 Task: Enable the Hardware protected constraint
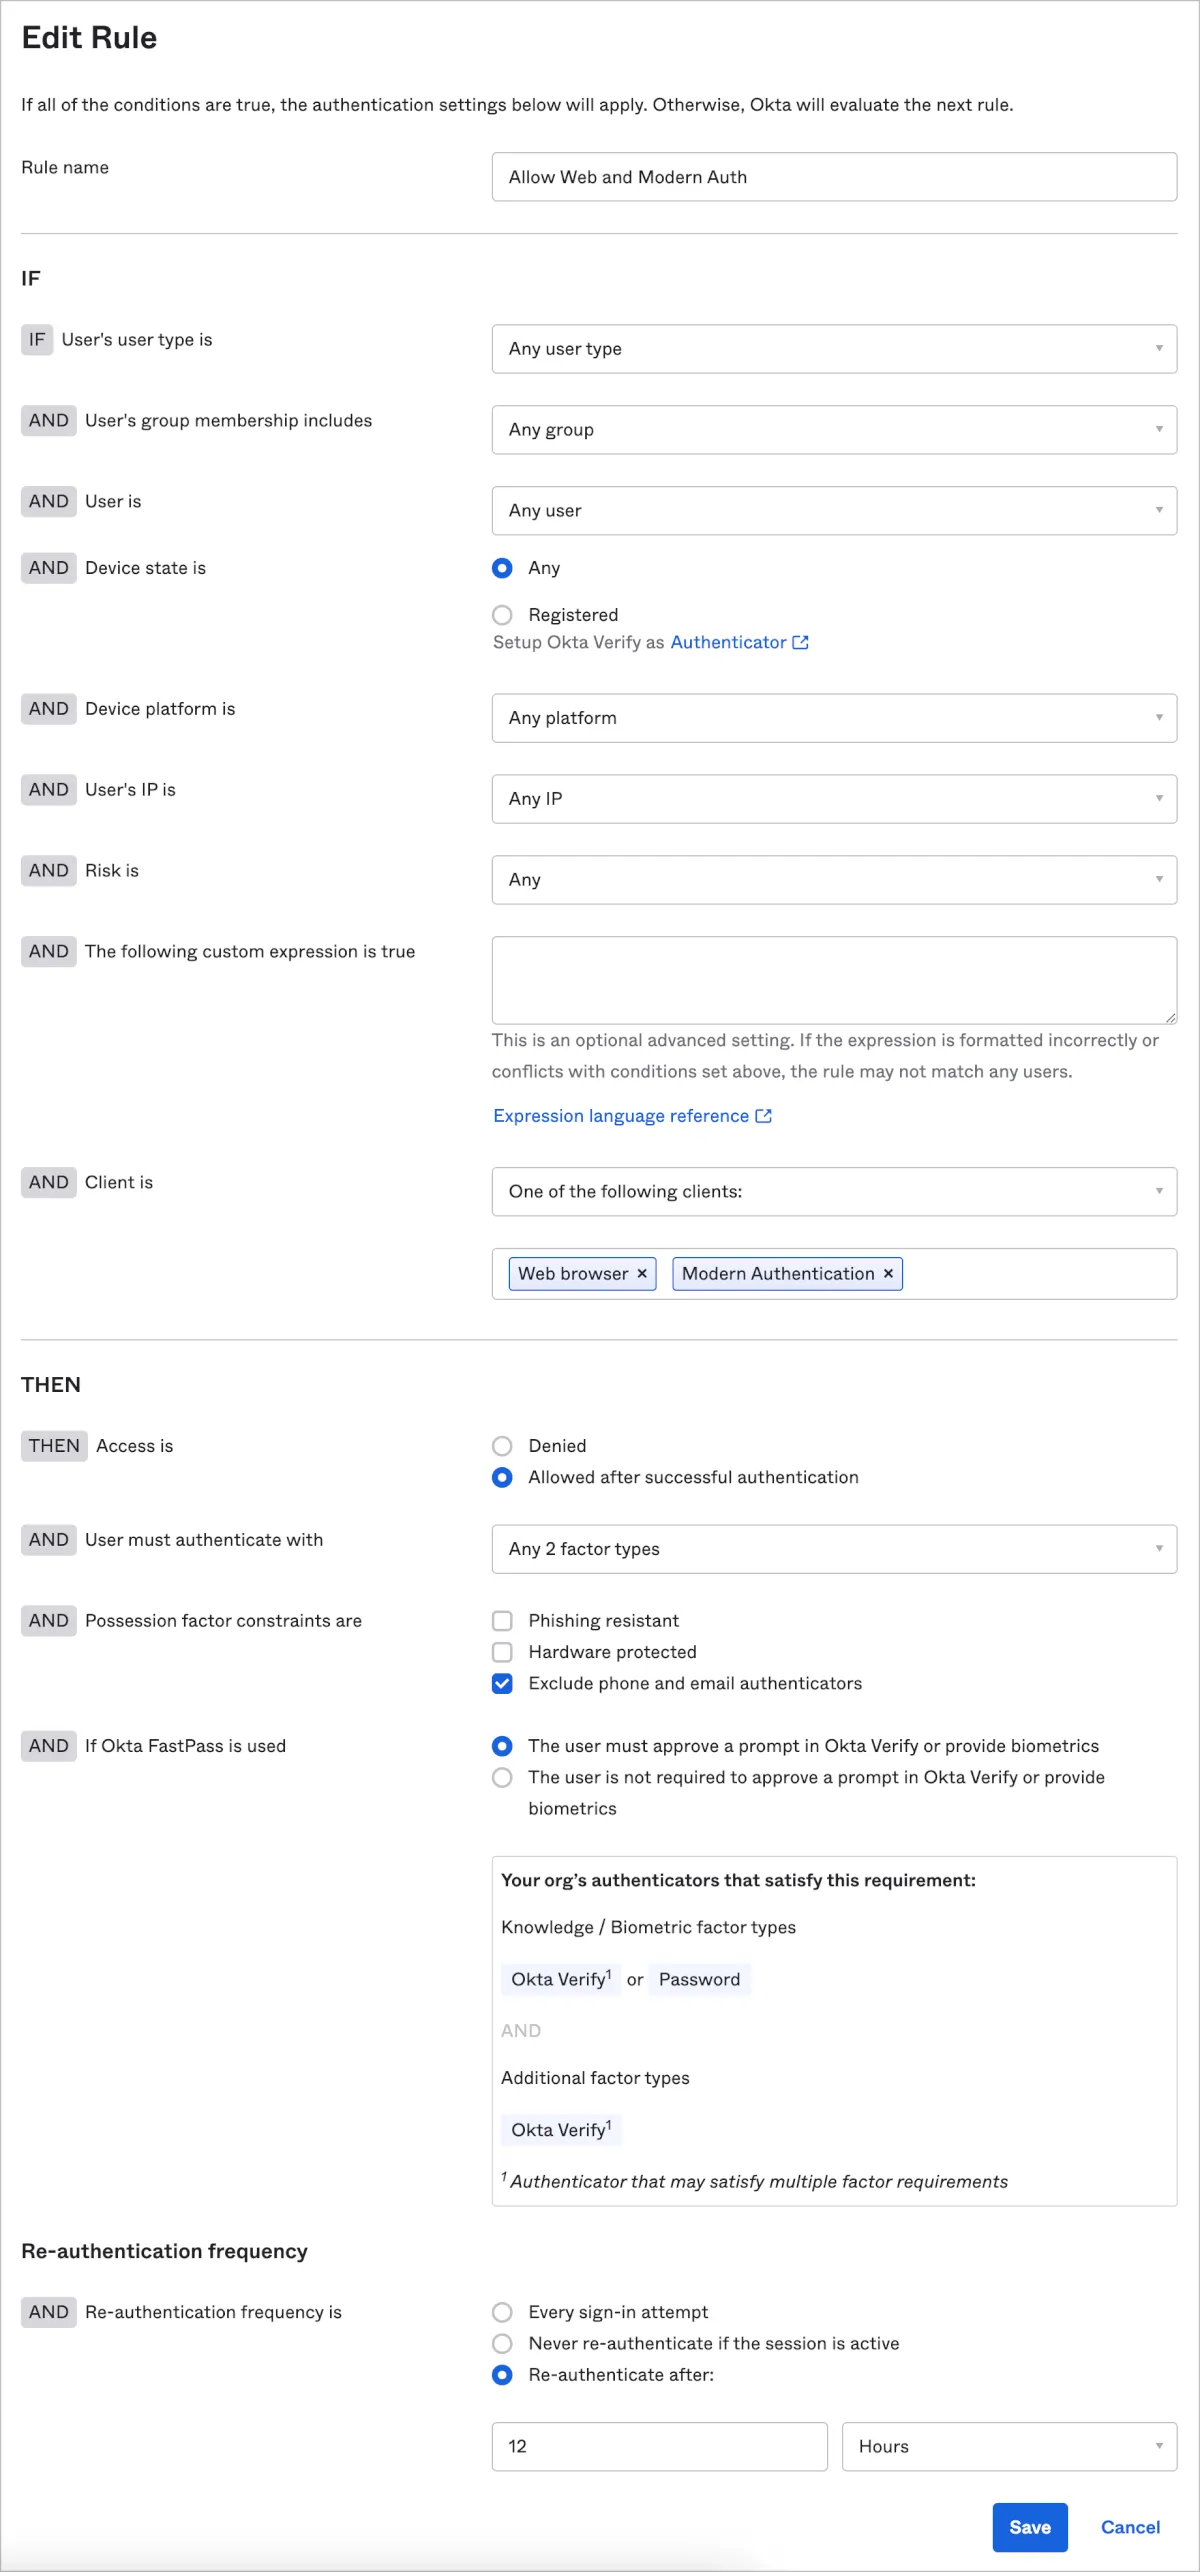(502, 1652)
